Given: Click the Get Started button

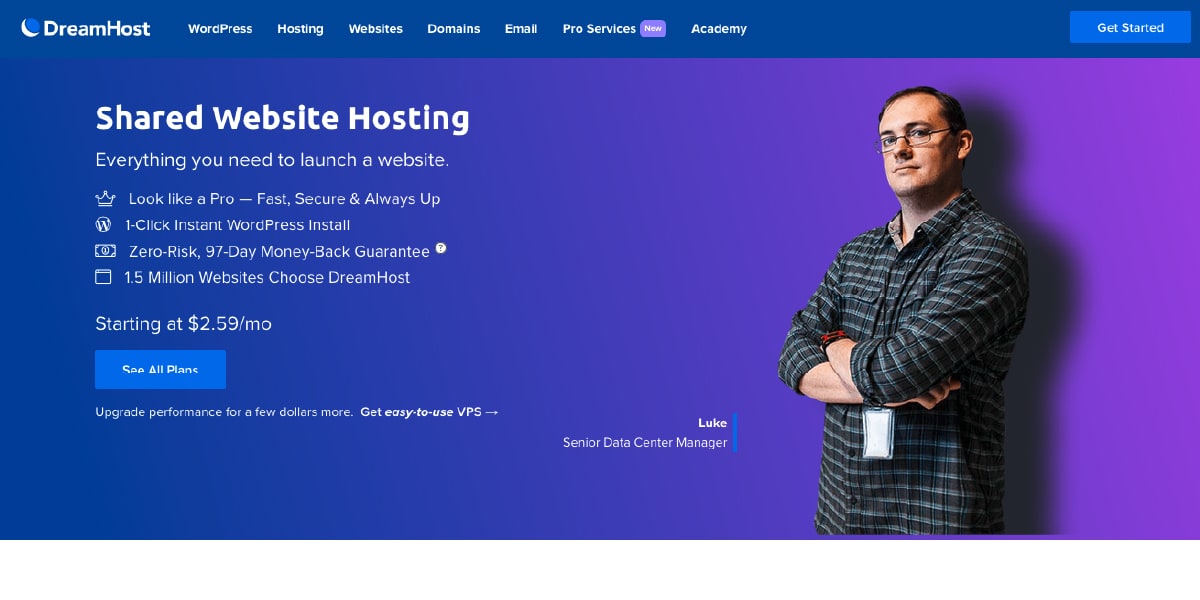Looking at the screenshot, I should [1130, 27].
